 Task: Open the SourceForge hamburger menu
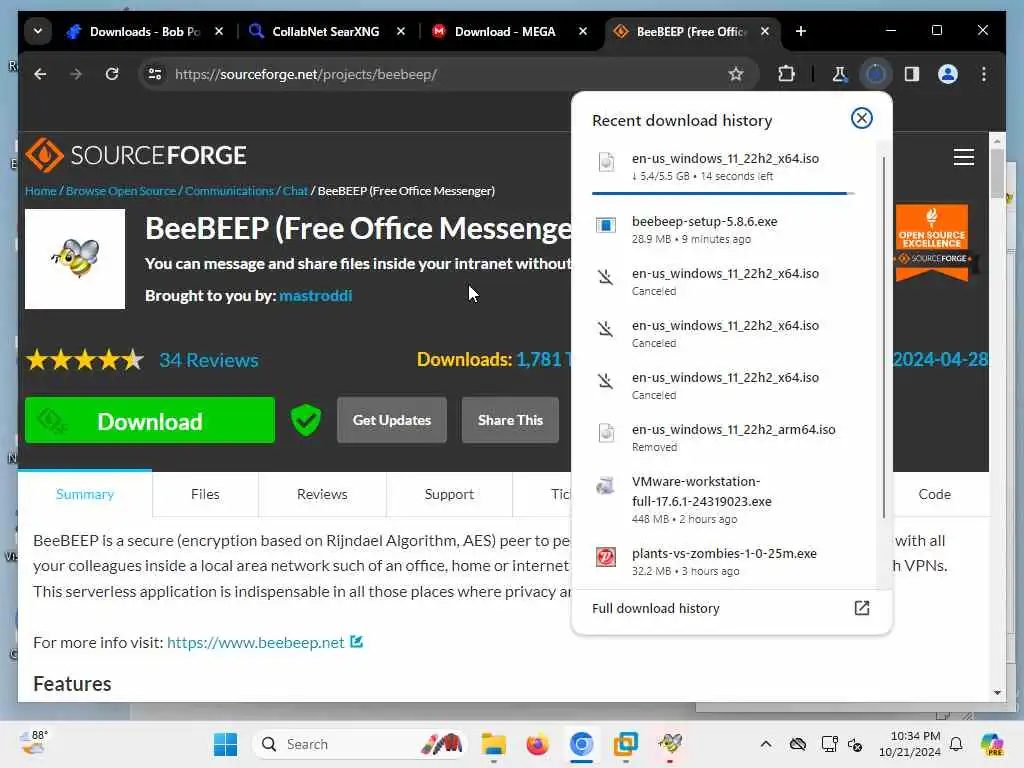click(963, 157)
